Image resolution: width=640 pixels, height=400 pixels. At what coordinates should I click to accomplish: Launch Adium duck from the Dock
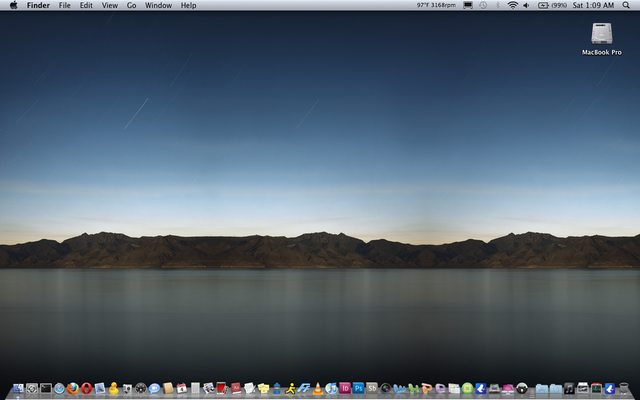[113, 389]
